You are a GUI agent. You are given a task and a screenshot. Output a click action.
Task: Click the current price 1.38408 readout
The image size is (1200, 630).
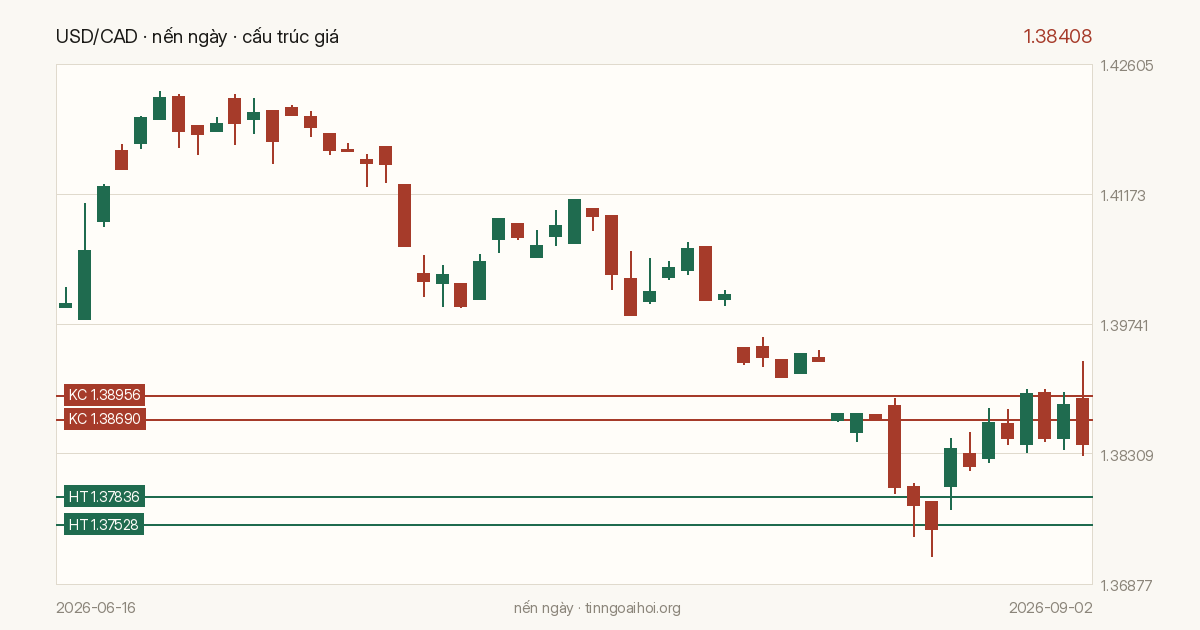click(x=1057, y=37)
